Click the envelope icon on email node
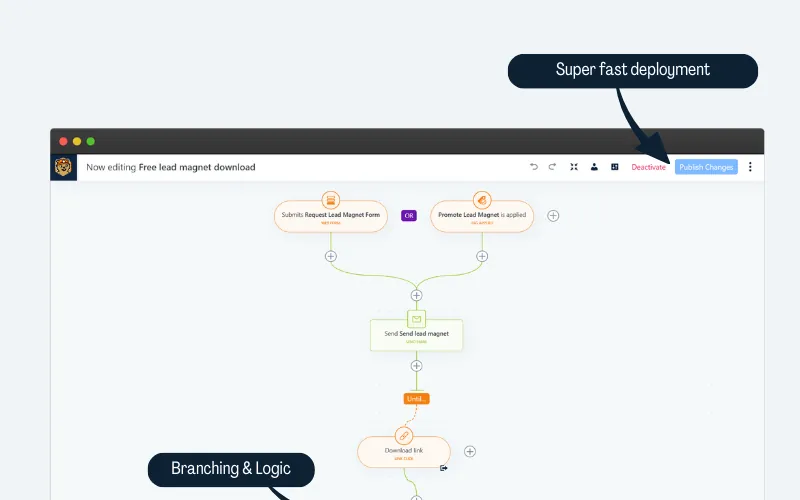Viewport: 800px width, 500px height. pyautogui.click(x=416, y=319)
